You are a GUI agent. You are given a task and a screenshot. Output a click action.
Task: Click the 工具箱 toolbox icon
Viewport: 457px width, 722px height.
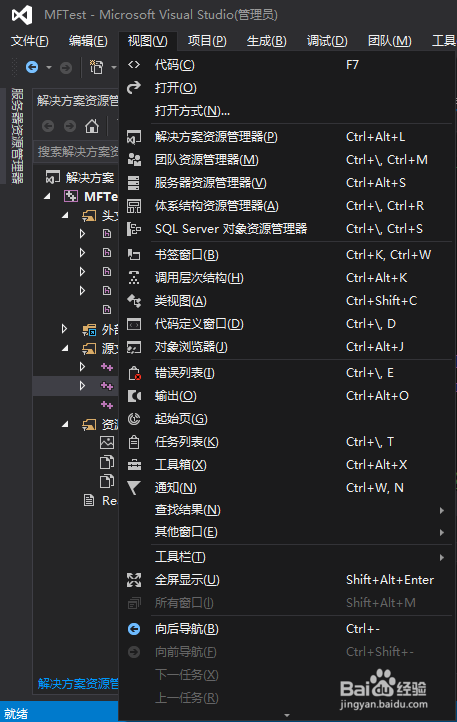click(x=134, y=465)
